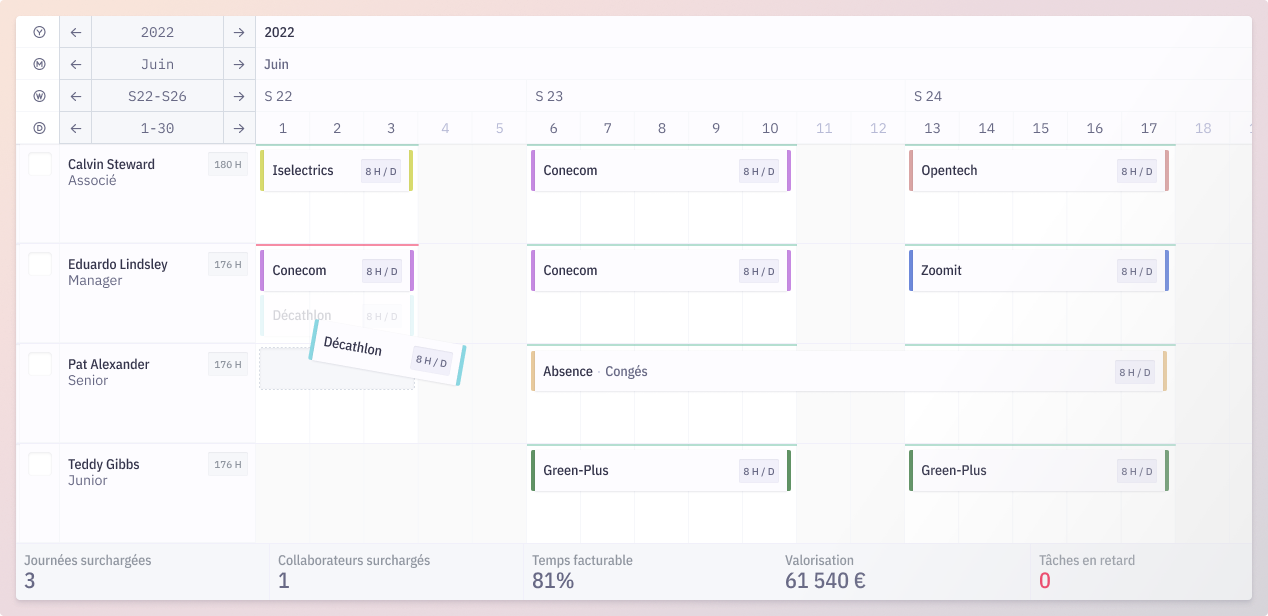Open the S22-S26 week range selector
Screen dimensions: 1268x616
(x=157, y=96)
